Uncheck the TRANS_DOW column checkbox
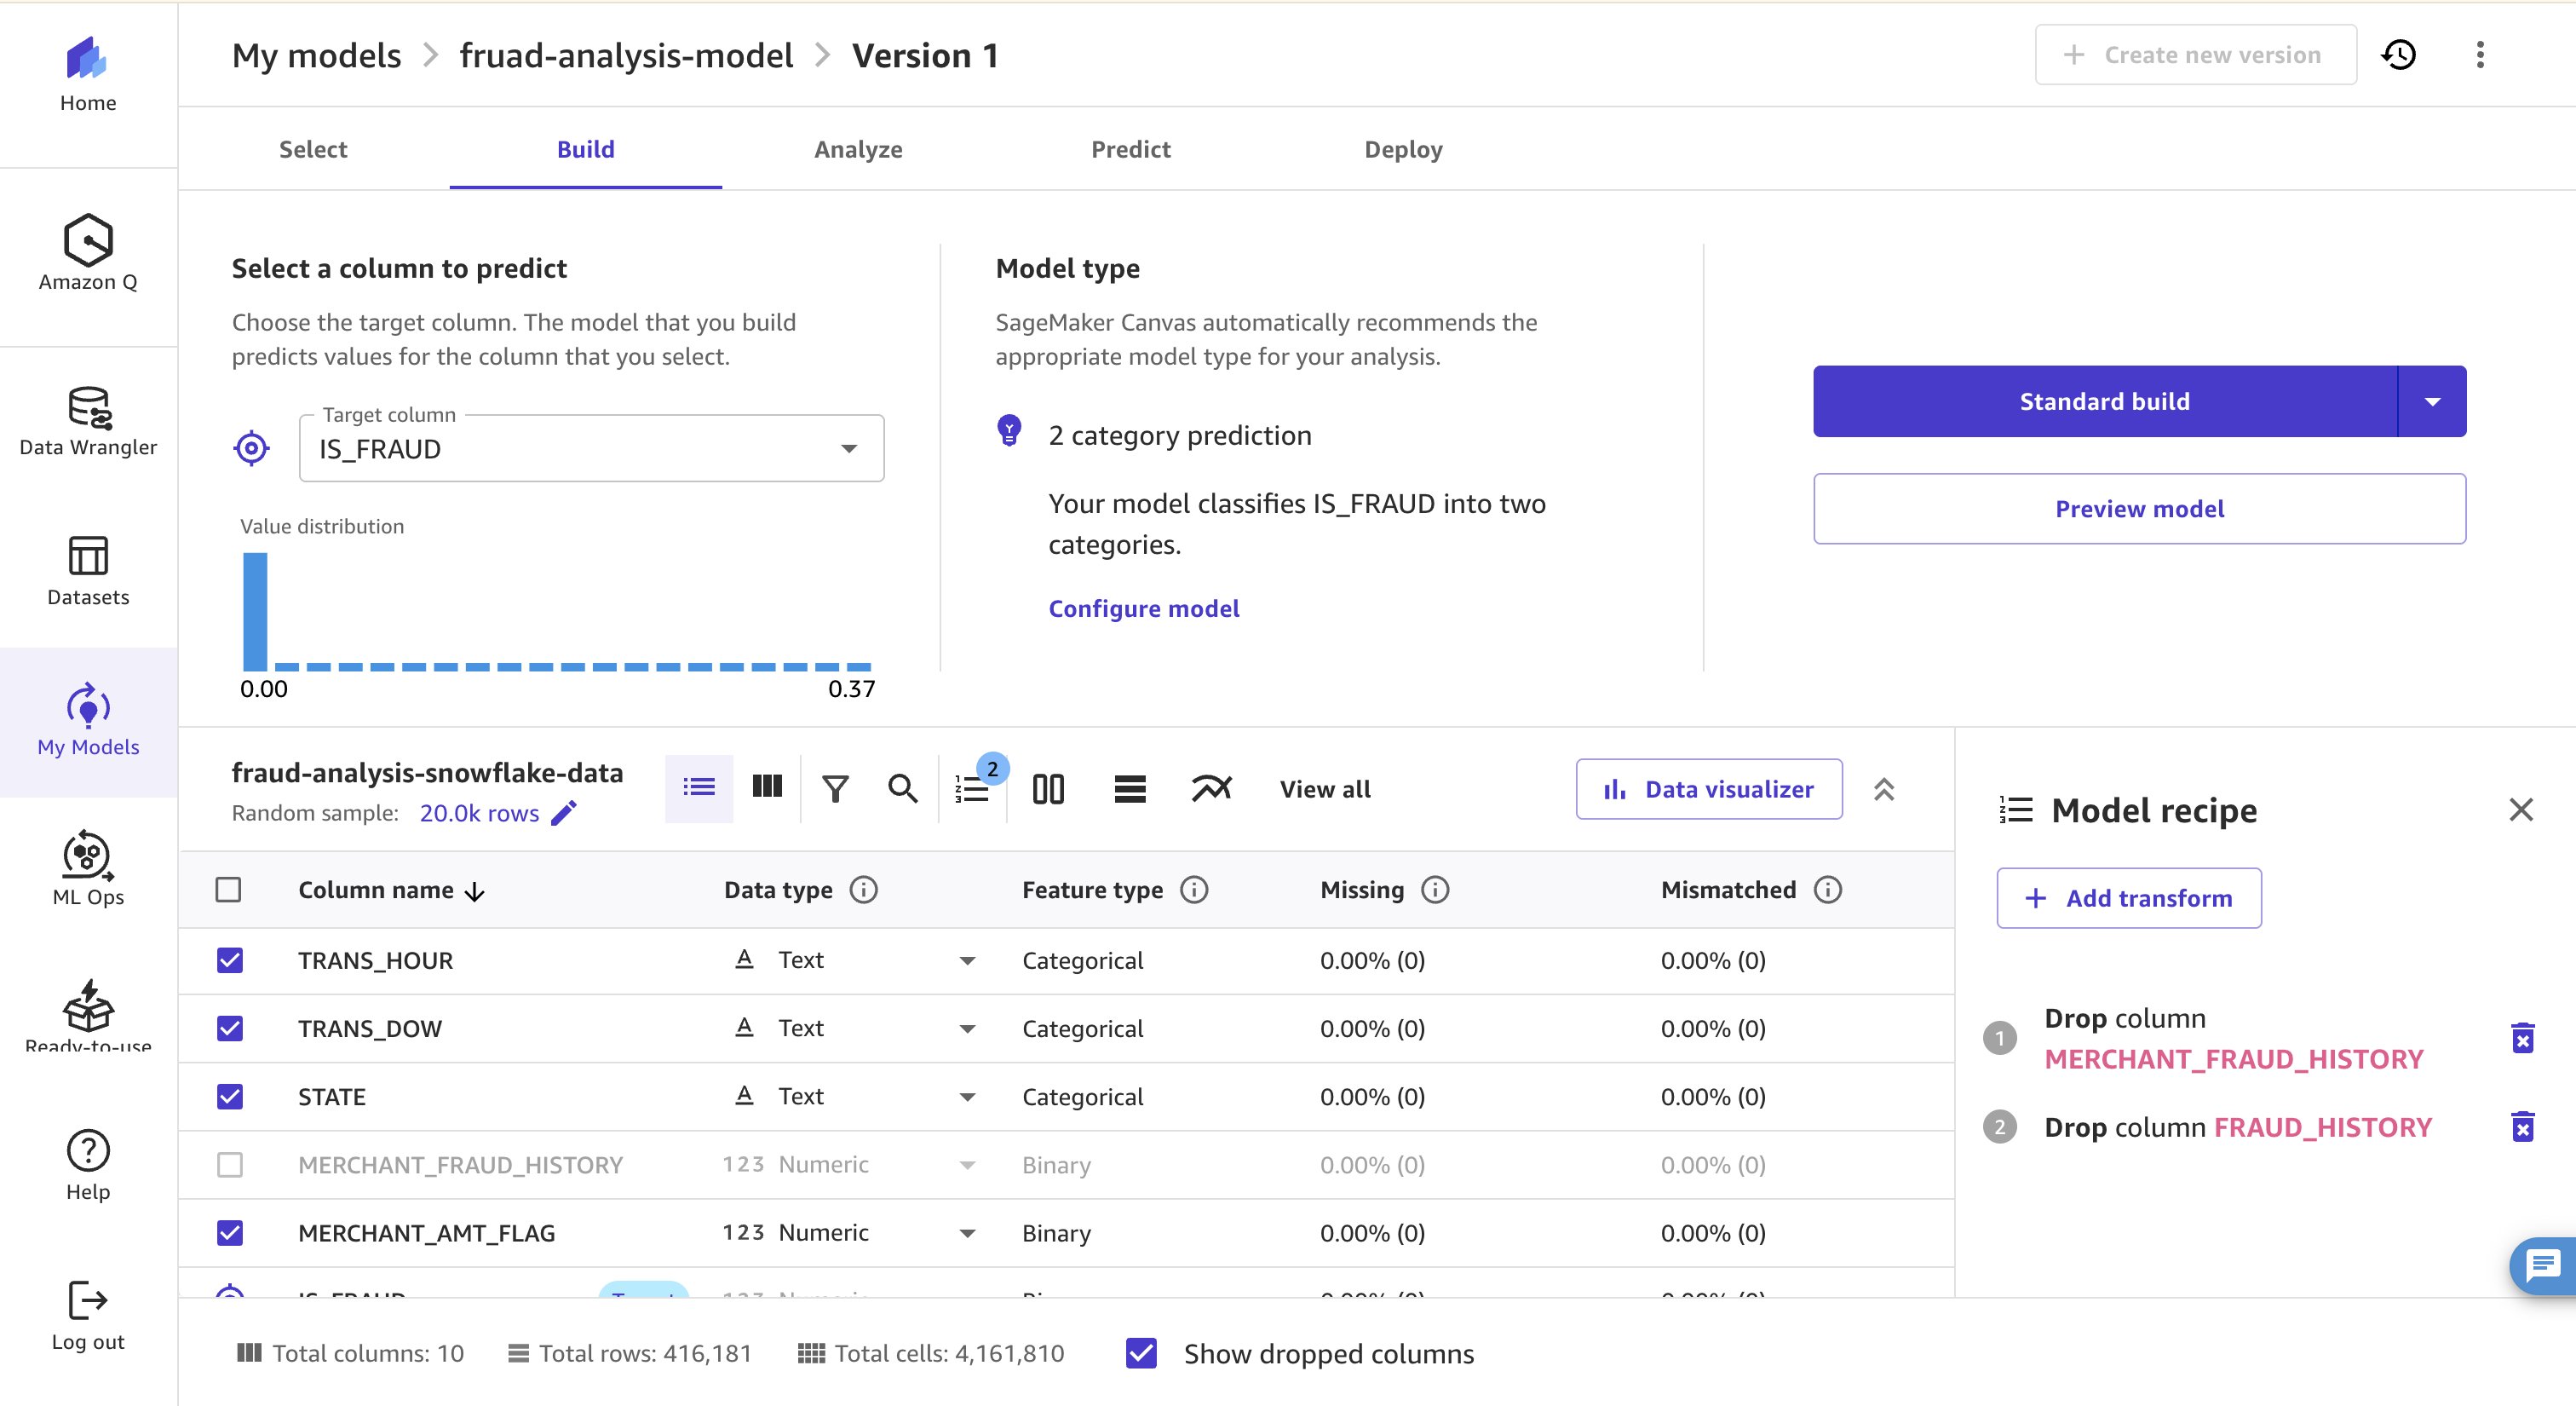 tap(230, 1029)
